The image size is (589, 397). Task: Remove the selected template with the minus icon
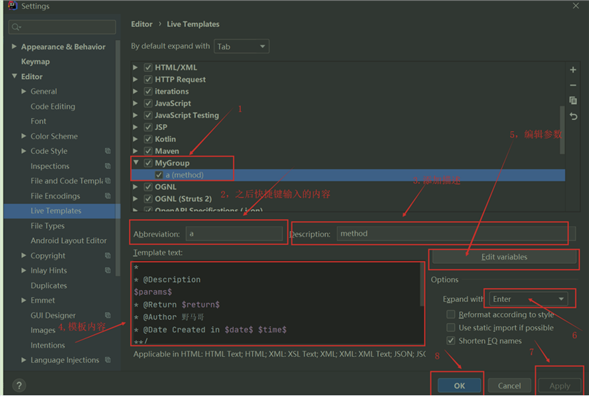coord(573,85)
